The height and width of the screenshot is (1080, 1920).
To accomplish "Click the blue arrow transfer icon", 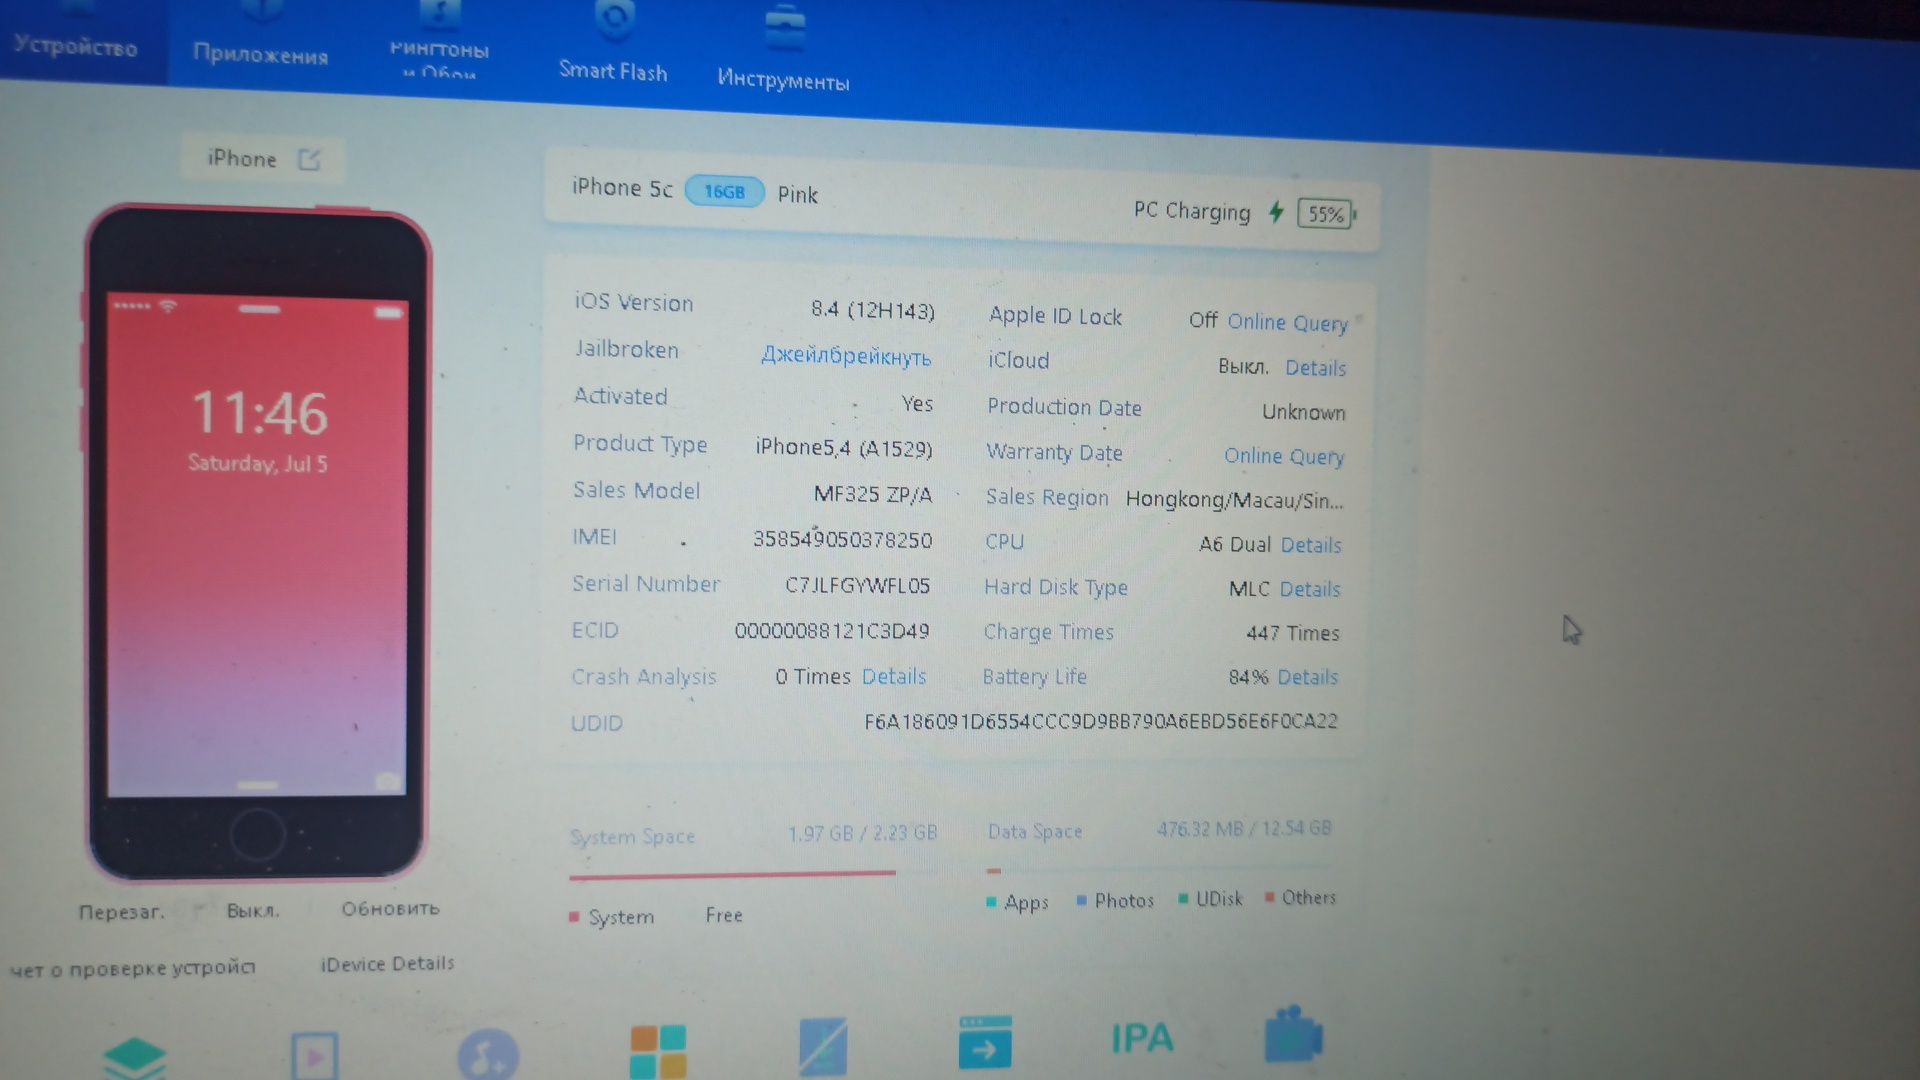I will pyautogui.click(x=985, y=1042).
